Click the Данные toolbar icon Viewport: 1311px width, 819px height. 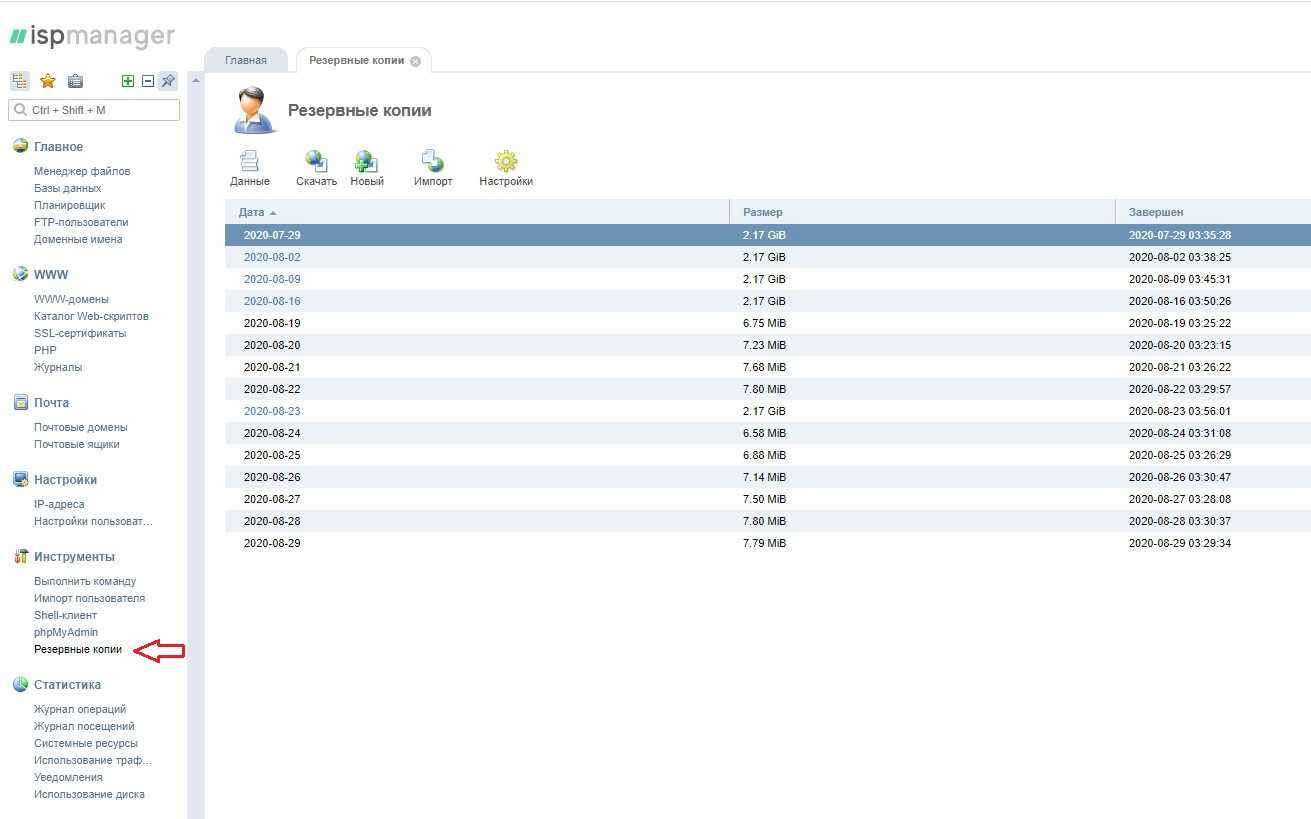tap(249, 162)
